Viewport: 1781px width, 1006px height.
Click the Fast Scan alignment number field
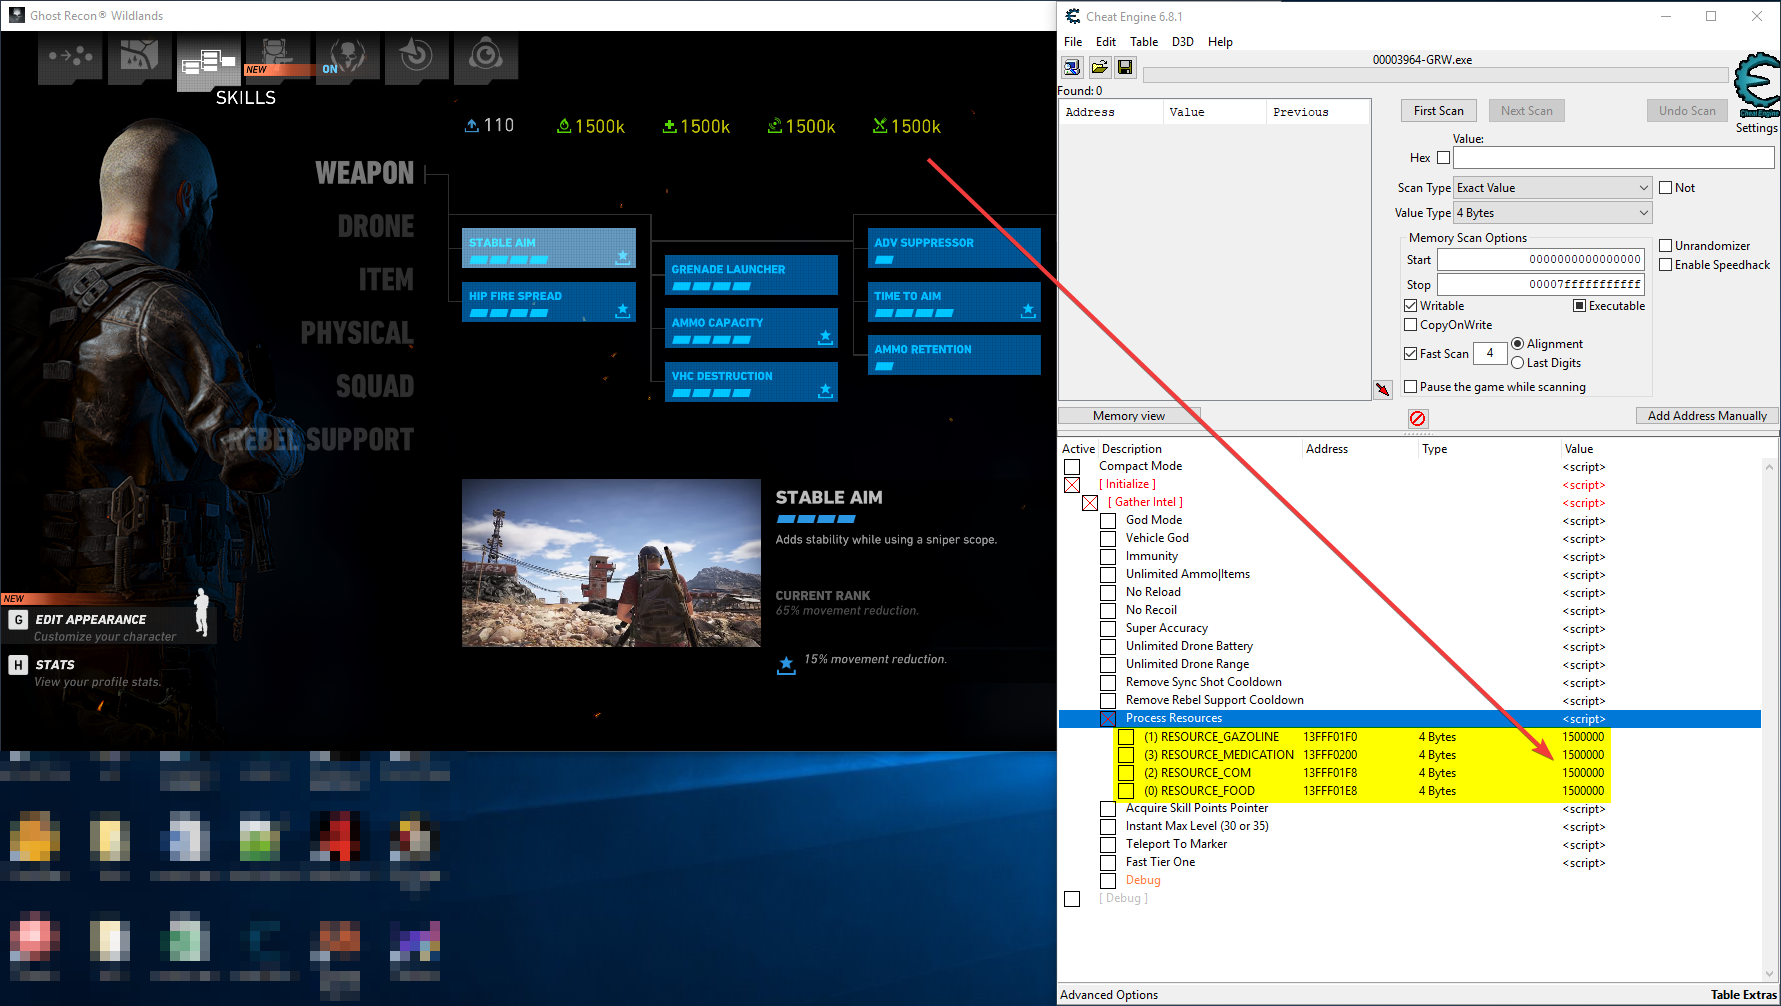[x=1490, y=353]
